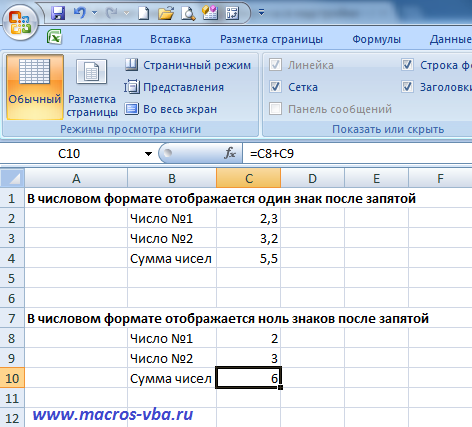This screenshot has height=427, width=472.
Task: Click the Excel workbook icon beside Главная
Action: [x=54, y=37]
